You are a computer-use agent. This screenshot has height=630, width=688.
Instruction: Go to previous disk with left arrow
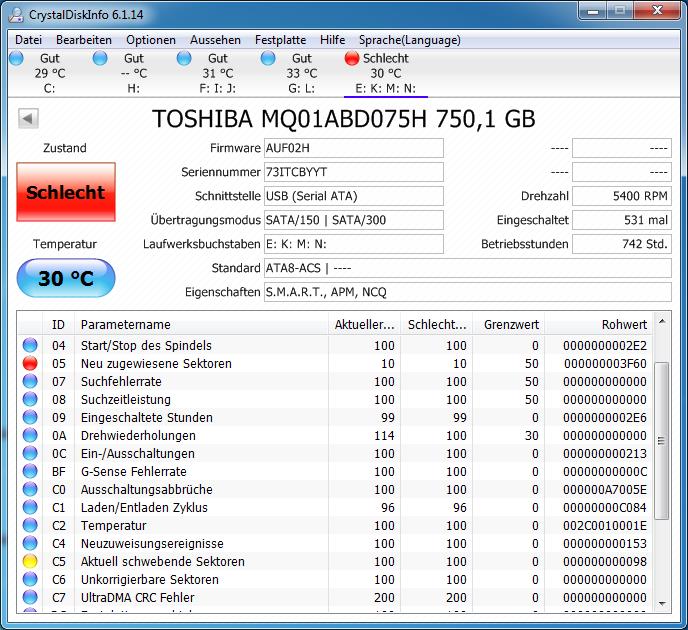pos(28,118)
